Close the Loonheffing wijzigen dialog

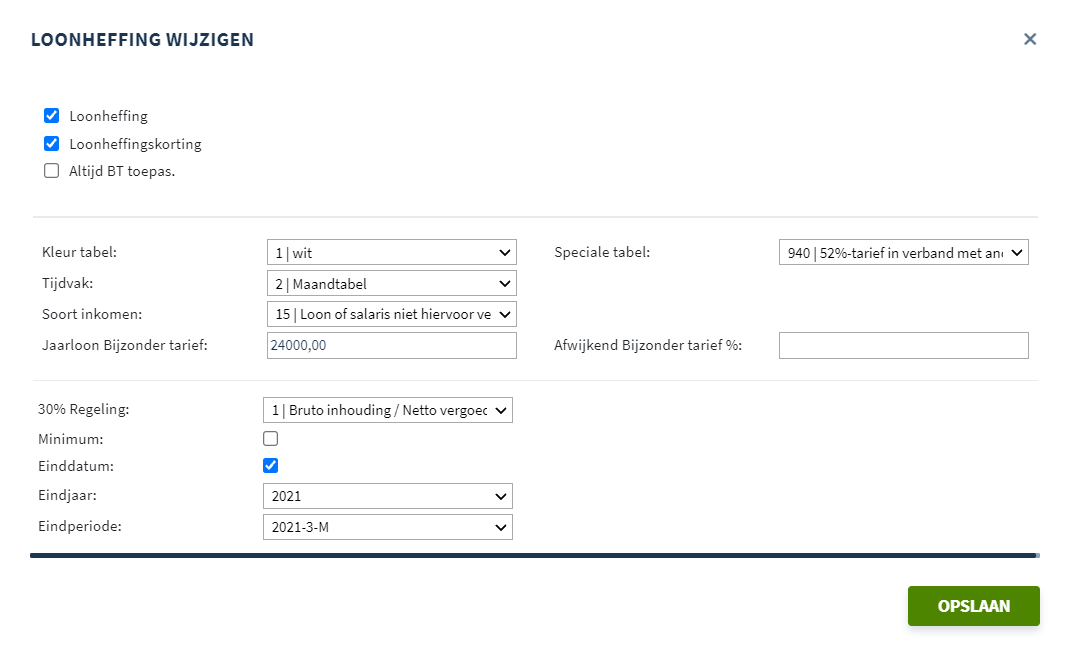click(x=1030, y=39)
